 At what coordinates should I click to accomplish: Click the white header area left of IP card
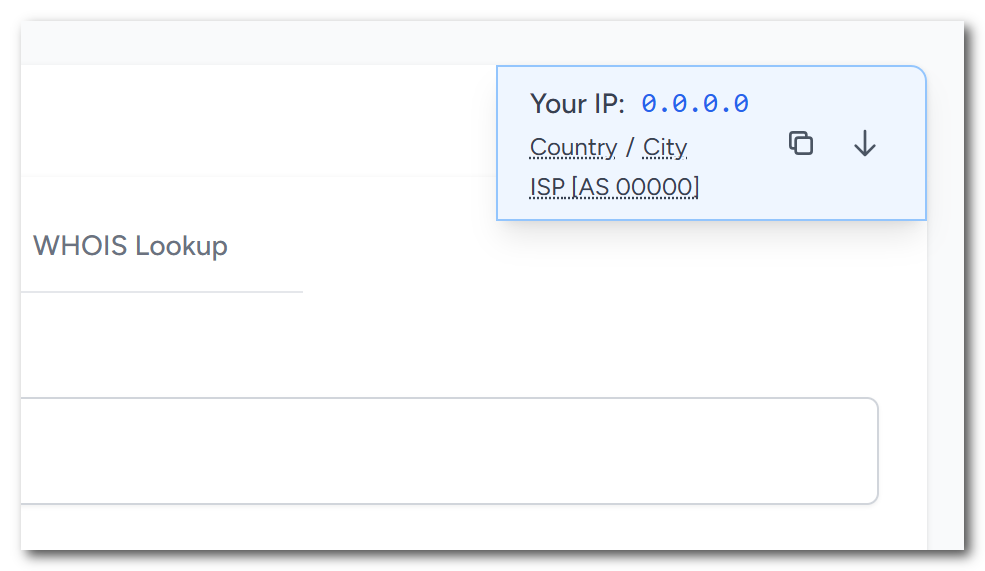[250, 120]
